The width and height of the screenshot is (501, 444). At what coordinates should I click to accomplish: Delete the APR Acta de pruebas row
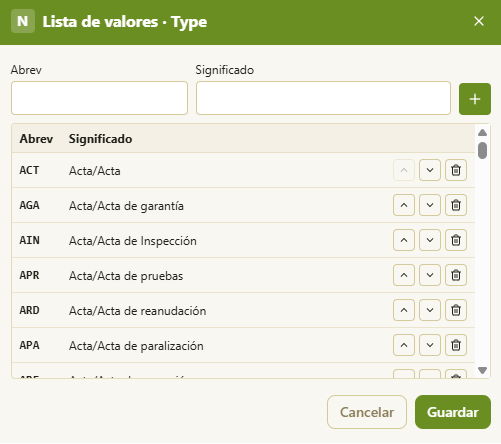[456, 275]
